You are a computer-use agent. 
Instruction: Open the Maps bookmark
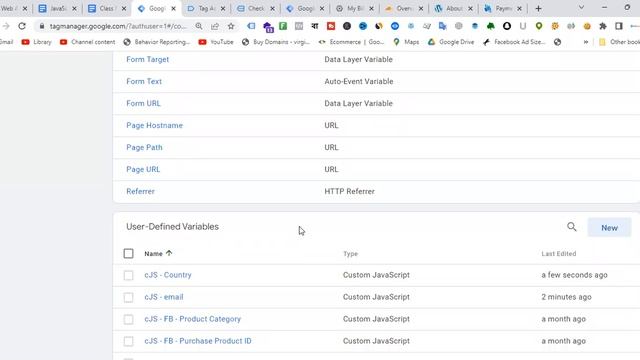point(406,42)
